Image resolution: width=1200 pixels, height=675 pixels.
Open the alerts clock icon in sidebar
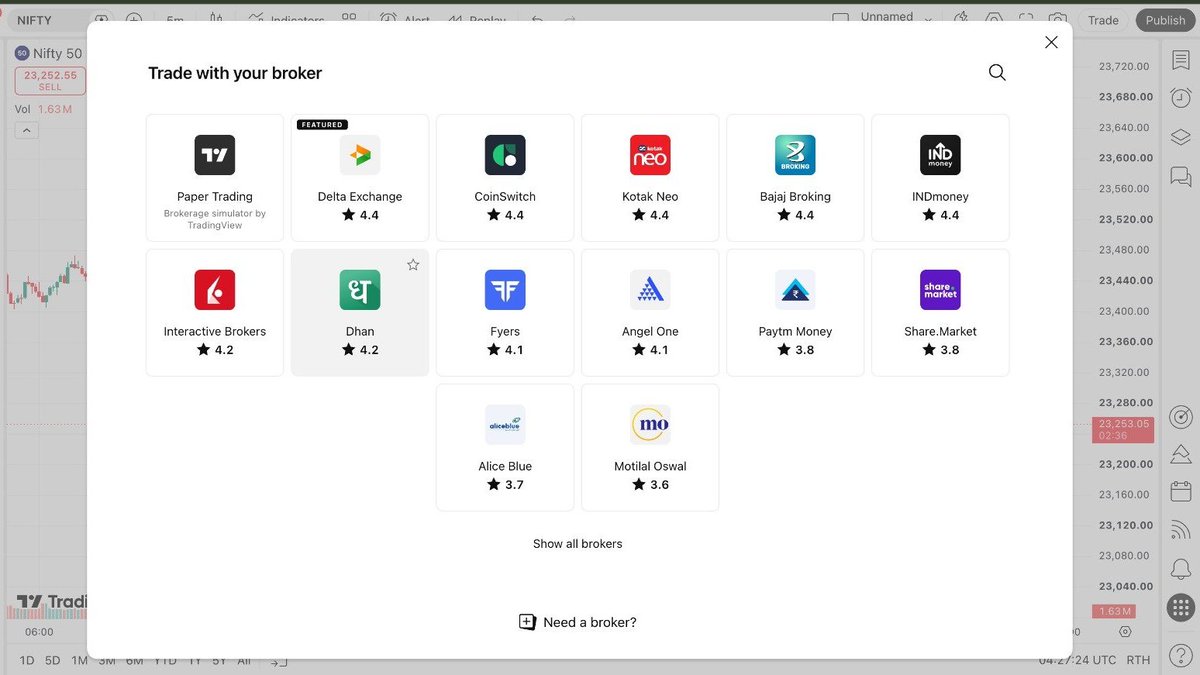[1181, 98]
